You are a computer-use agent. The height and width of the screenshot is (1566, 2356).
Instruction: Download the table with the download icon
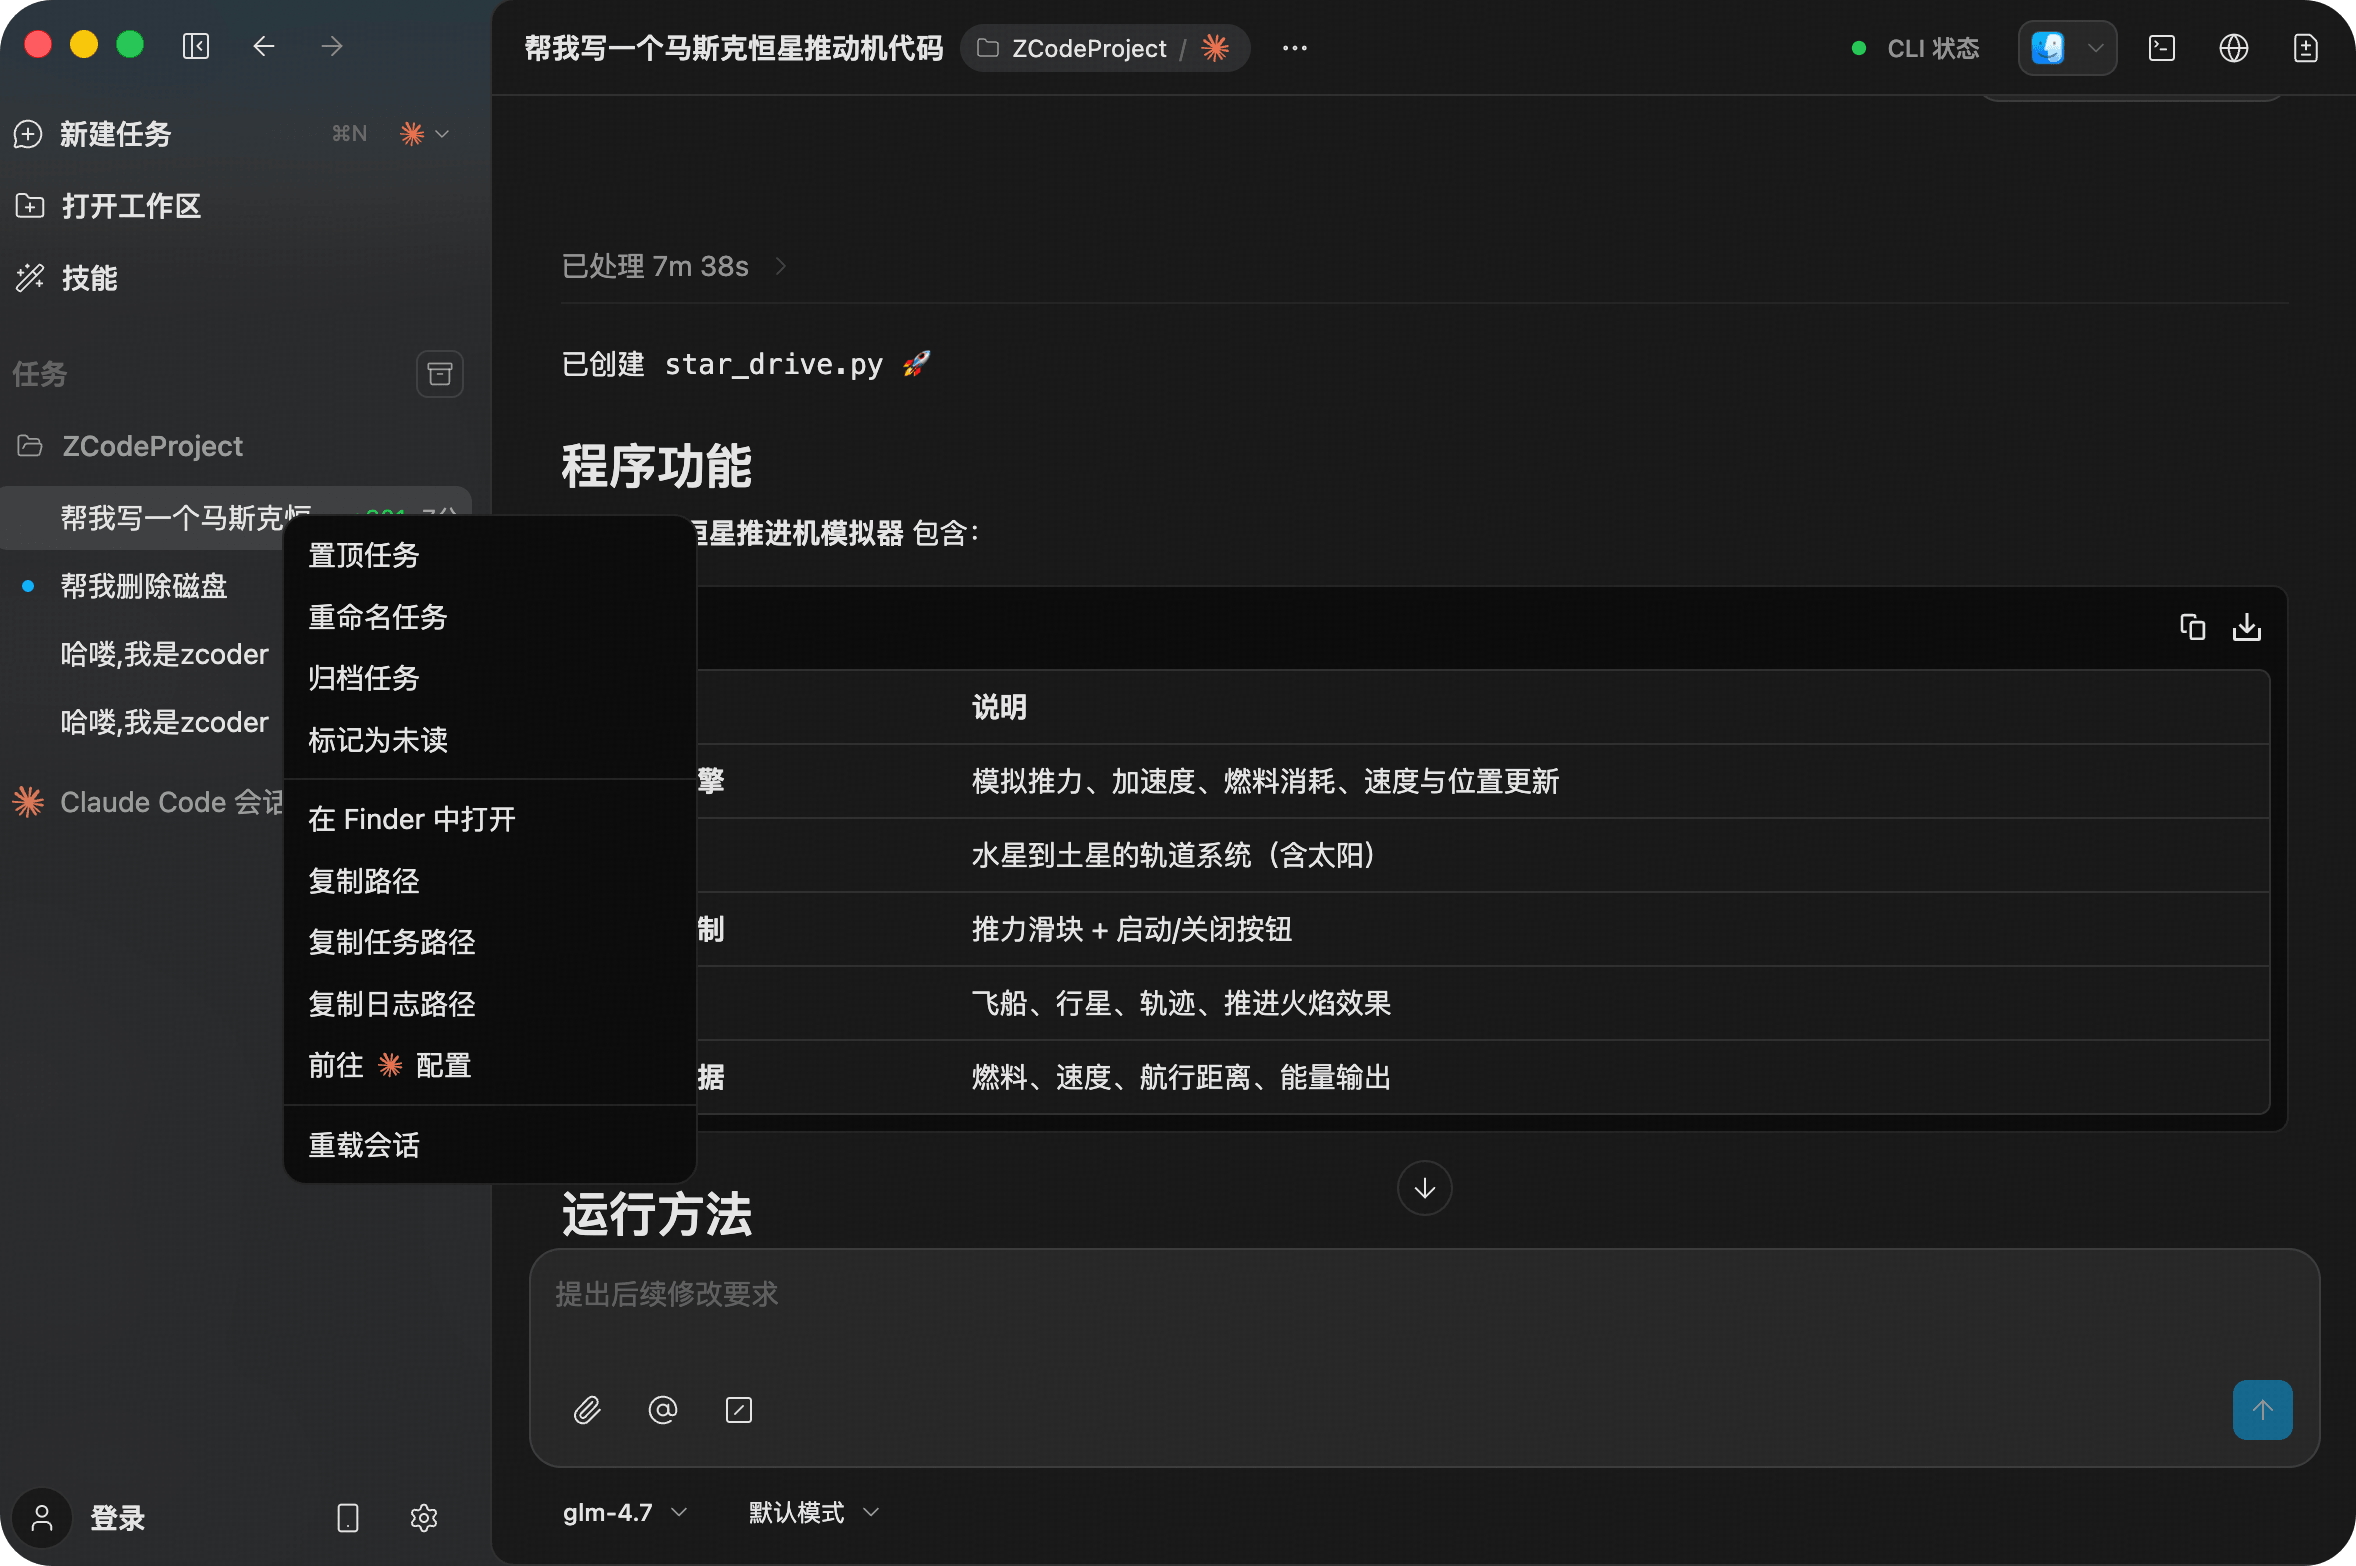(x=2247, y=627)
